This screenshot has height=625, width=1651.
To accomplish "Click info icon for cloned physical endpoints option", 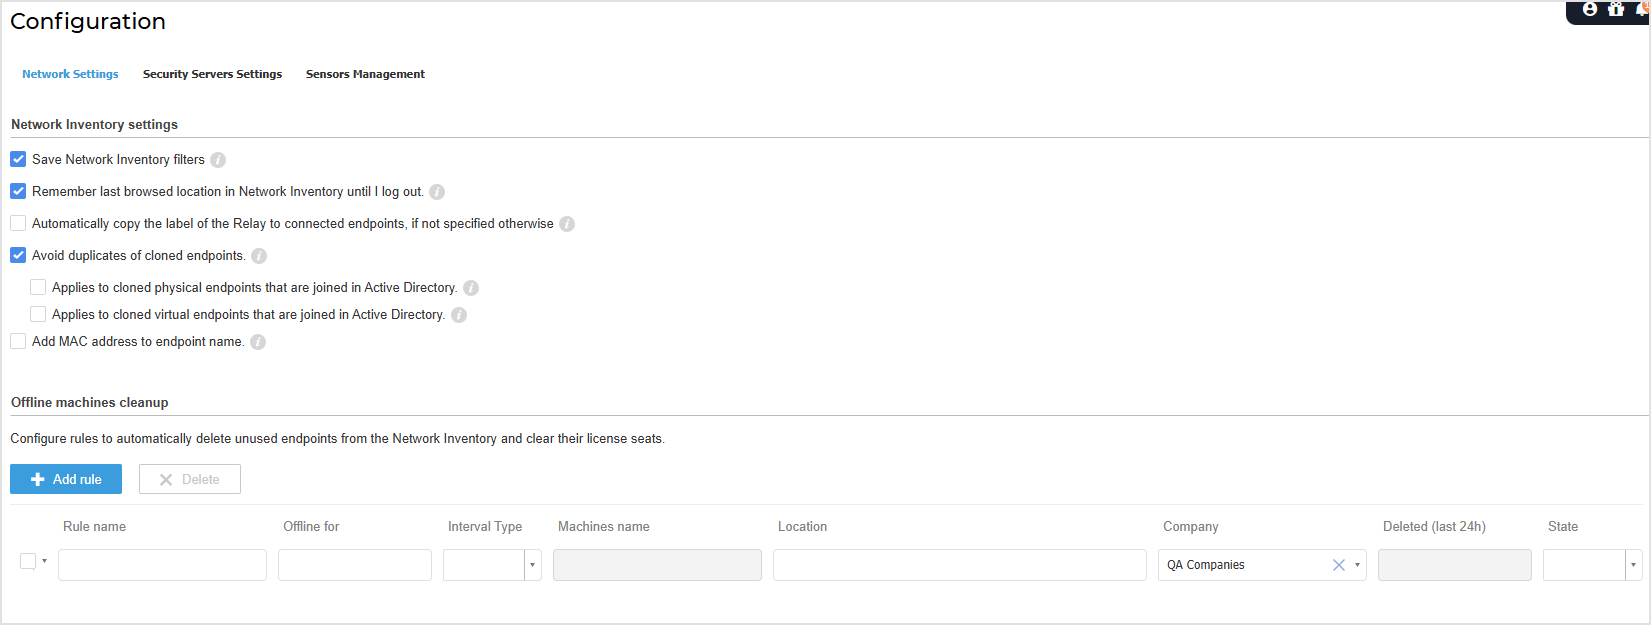I will click(x=471, y=288).
